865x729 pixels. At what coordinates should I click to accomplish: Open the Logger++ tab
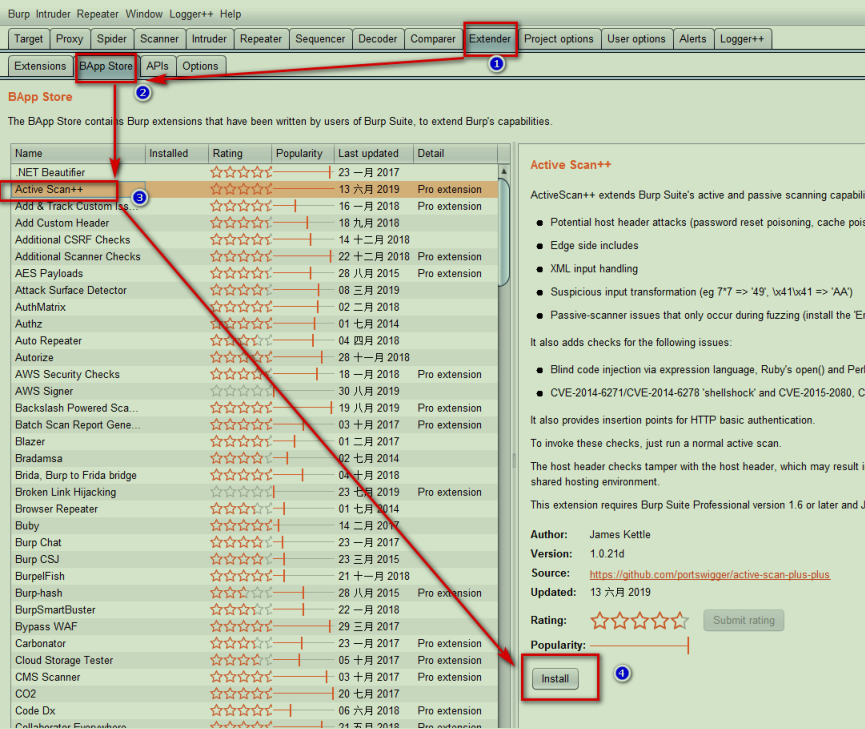(742, 39)
